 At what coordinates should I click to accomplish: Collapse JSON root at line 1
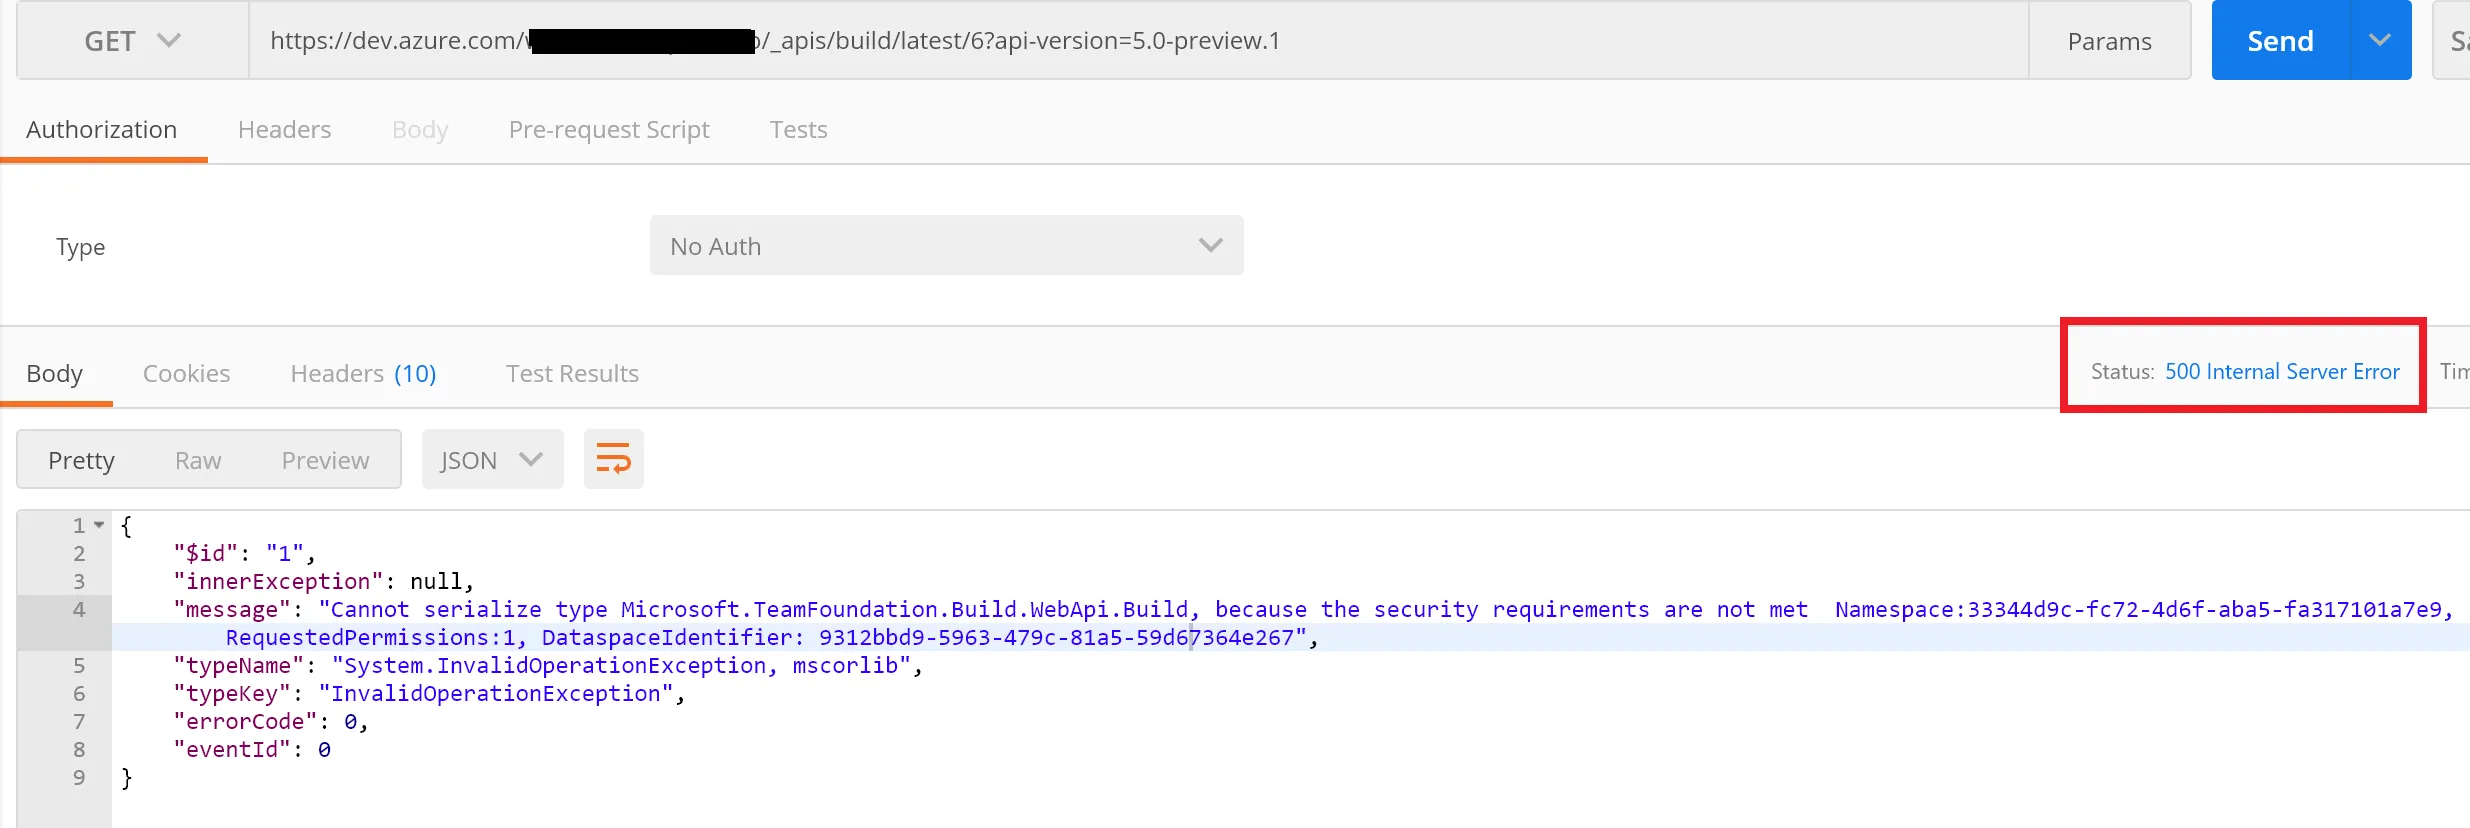click(x=99, y=525)
